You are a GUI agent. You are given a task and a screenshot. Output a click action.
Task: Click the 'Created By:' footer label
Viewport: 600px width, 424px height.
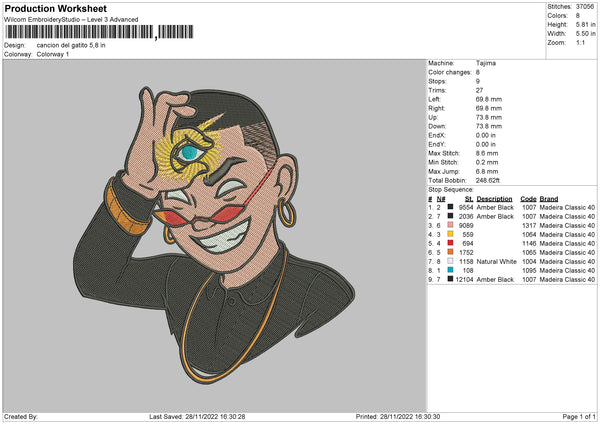click(x=21, y=416)
